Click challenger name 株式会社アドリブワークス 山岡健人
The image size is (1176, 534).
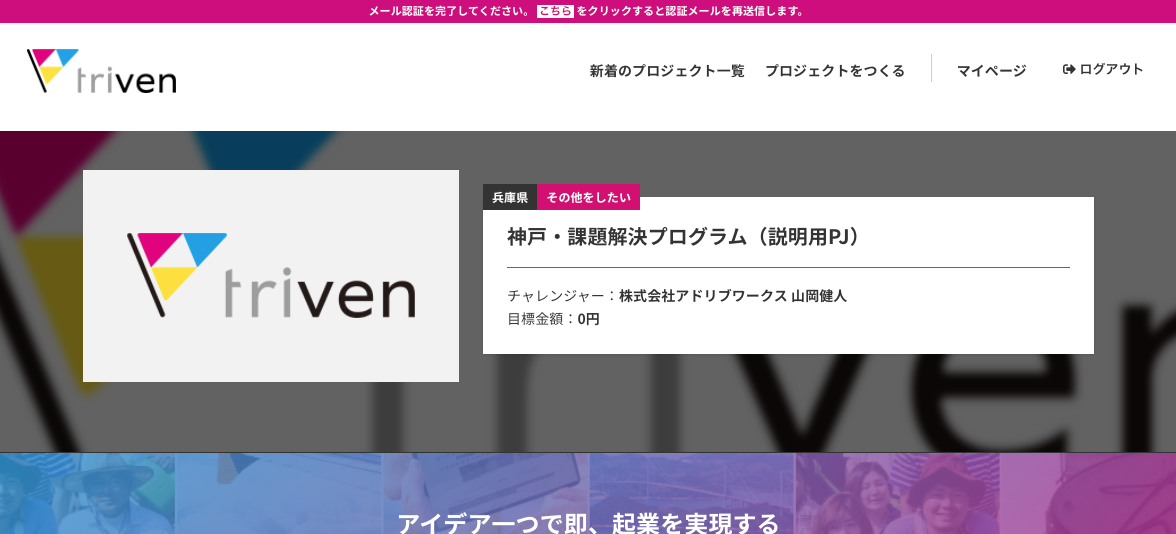pos(733,296)
